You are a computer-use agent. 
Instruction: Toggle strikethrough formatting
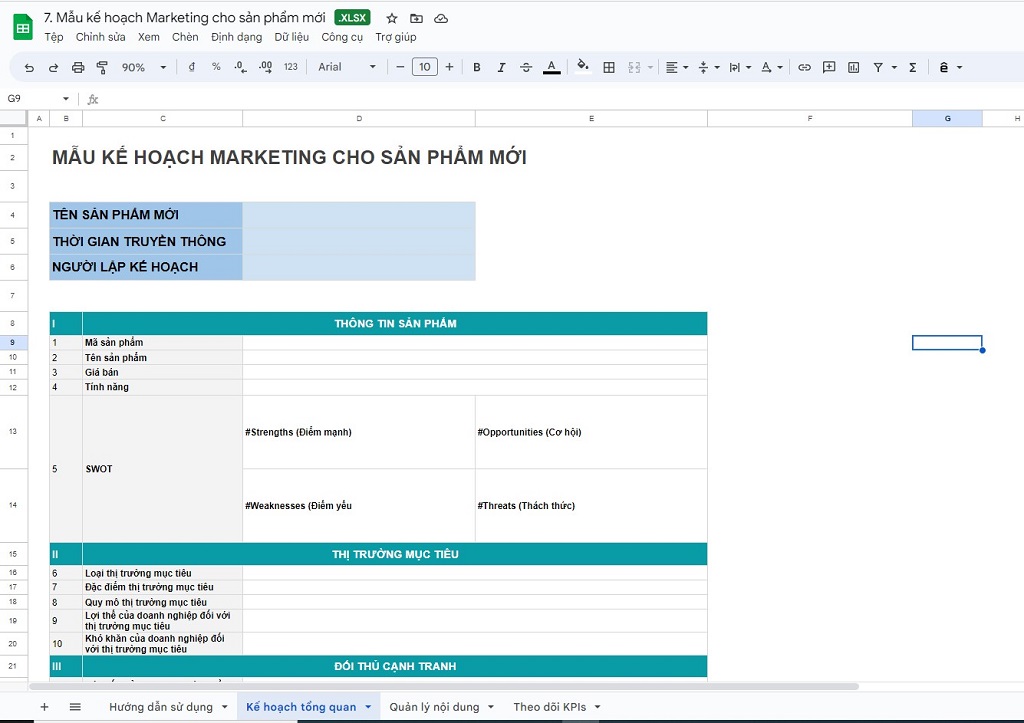(x=526, y=67)
